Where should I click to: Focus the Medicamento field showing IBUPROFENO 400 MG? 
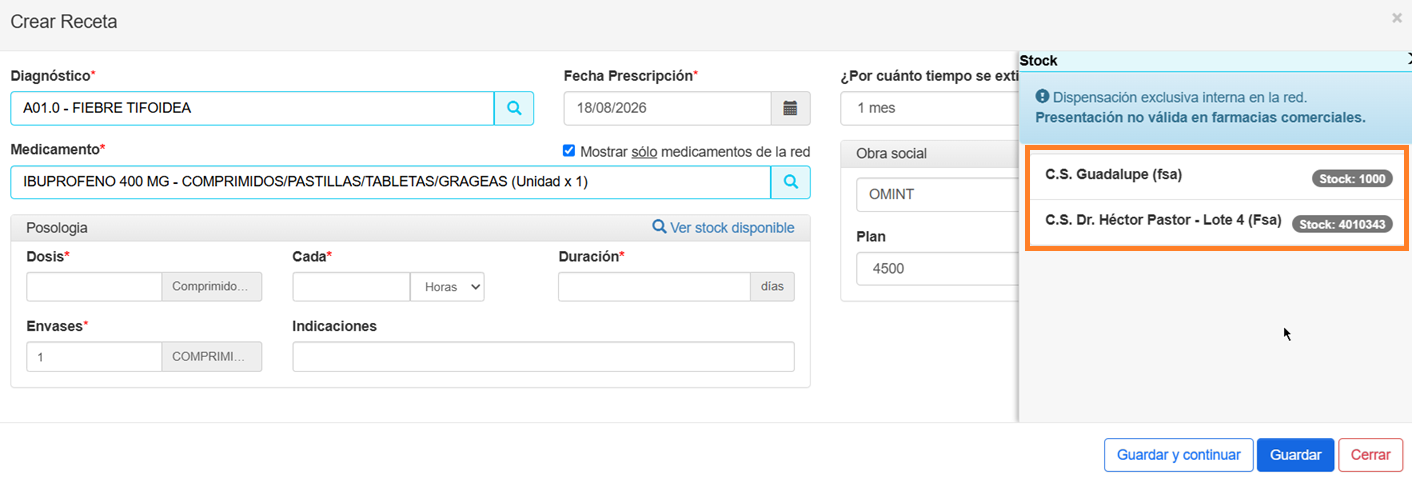pos(391,182)
